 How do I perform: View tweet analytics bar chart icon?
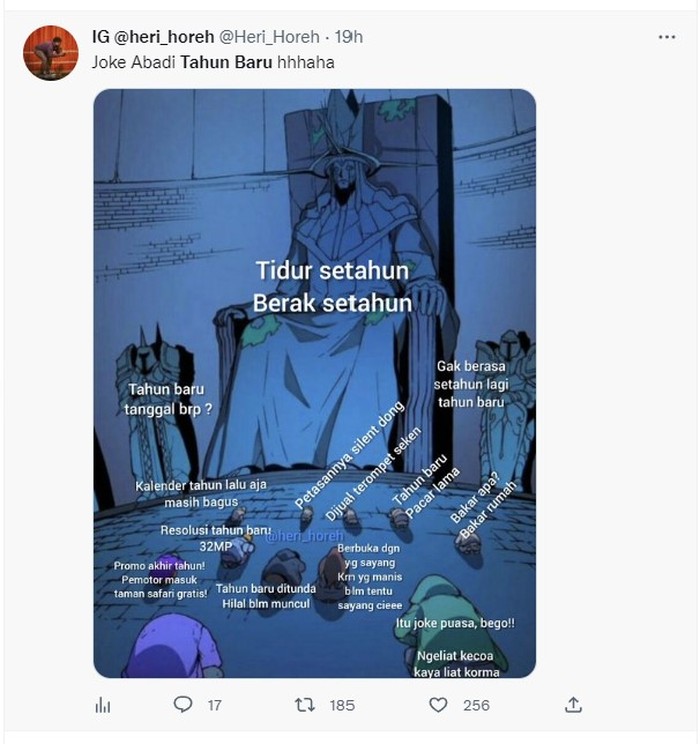(103, 705)
